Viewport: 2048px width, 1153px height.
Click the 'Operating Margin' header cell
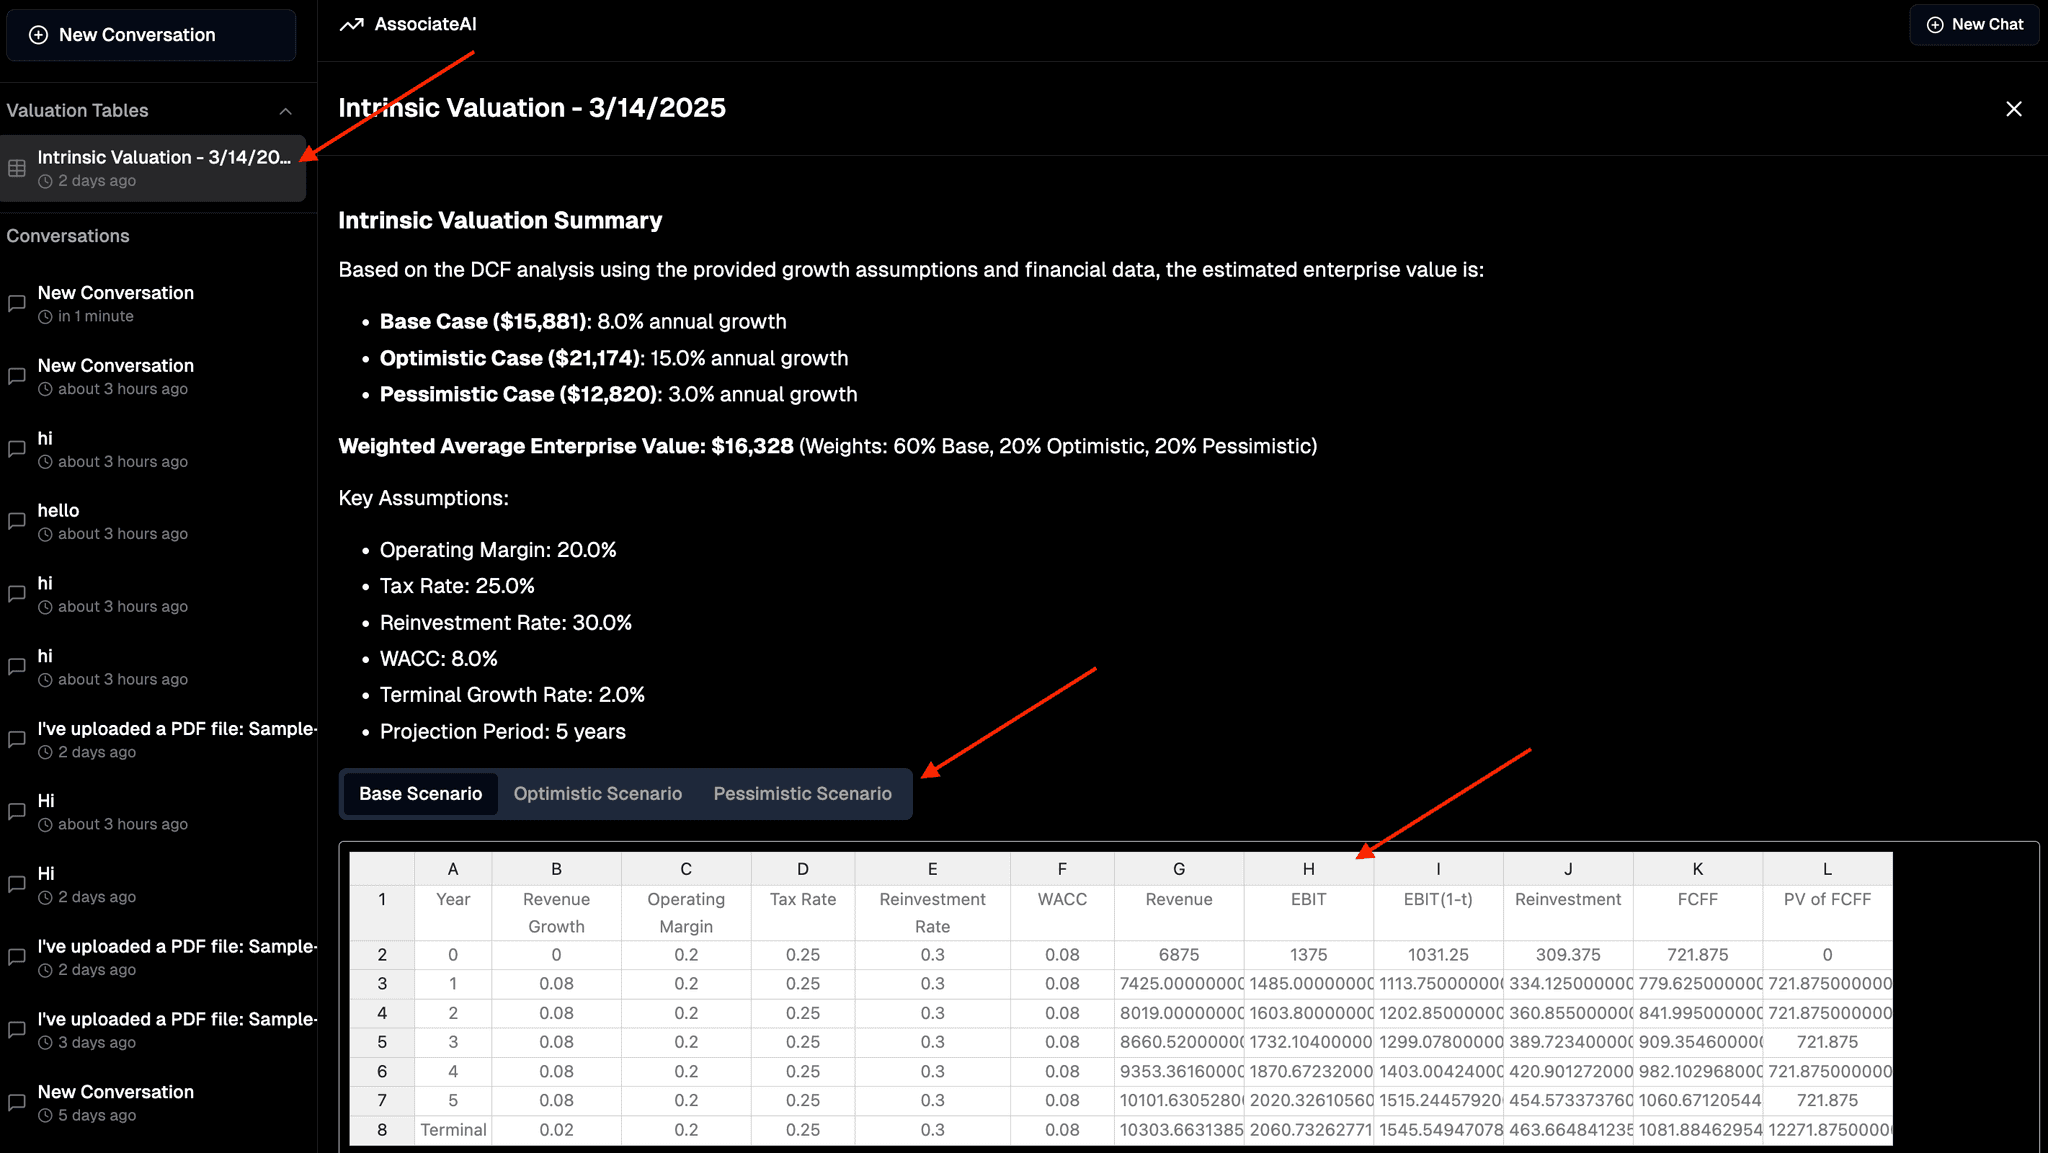686,913
